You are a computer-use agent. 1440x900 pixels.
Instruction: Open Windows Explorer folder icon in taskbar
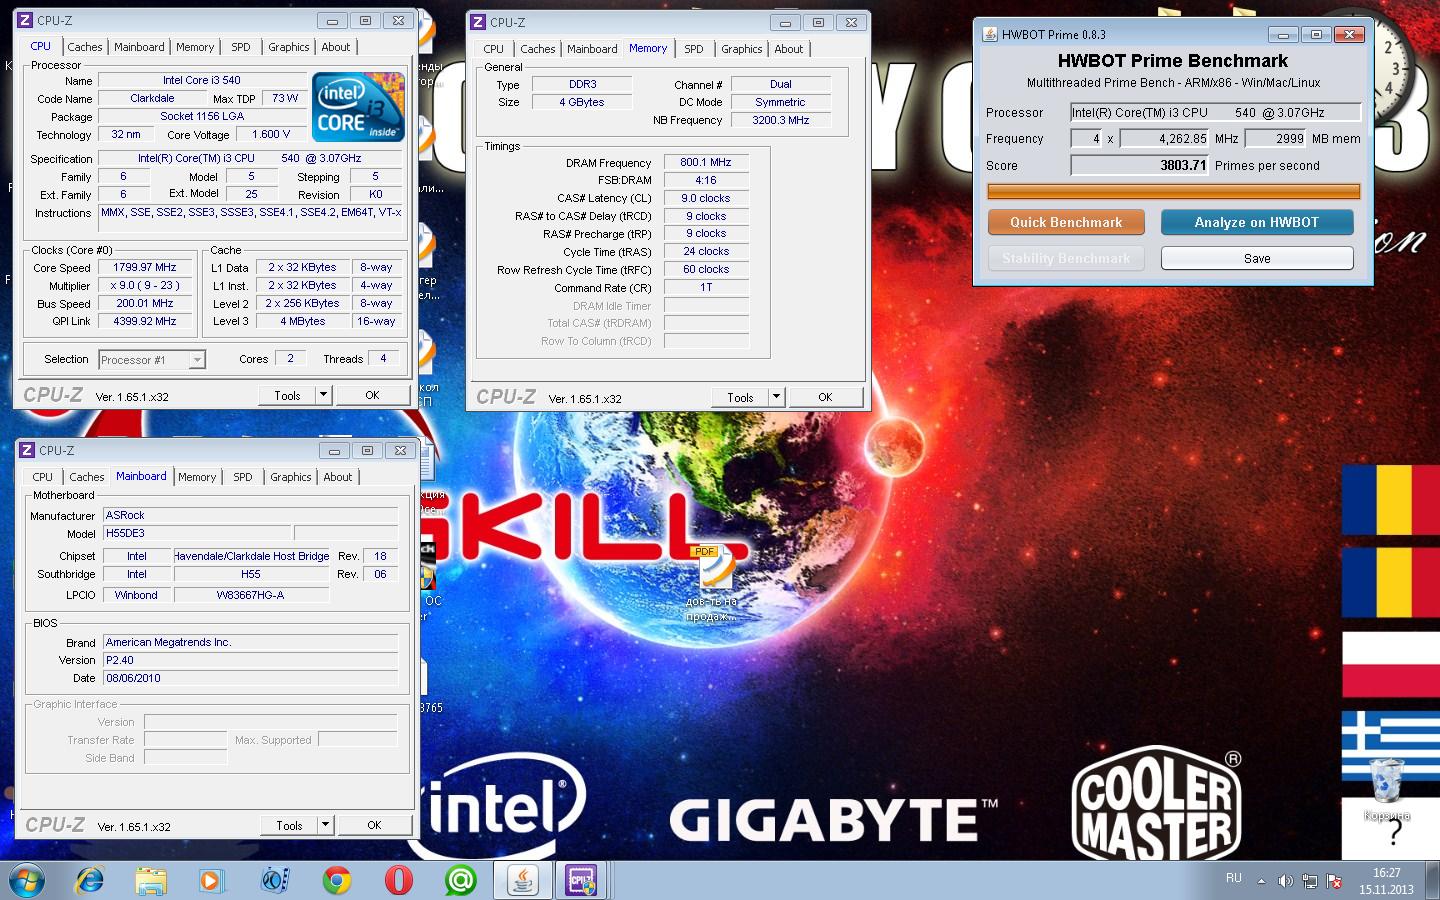point(151,880)
